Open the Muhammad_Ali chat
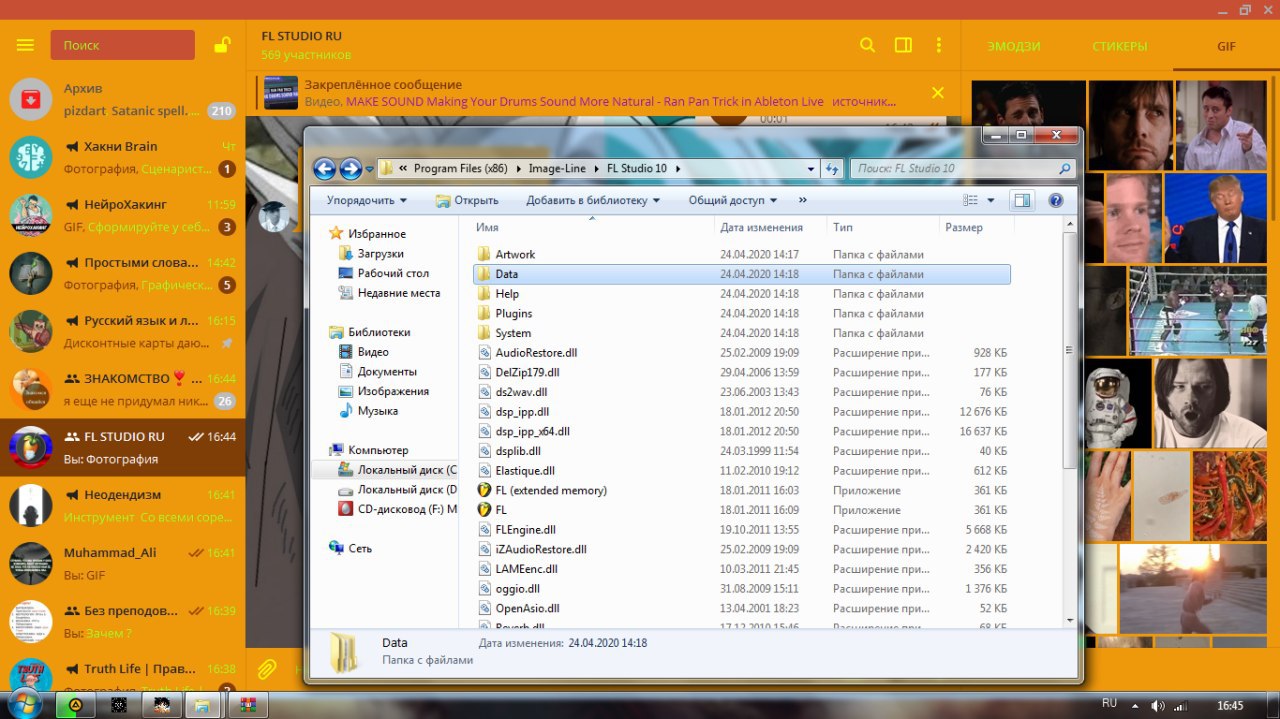1280x719 pixels. point(123,563)
